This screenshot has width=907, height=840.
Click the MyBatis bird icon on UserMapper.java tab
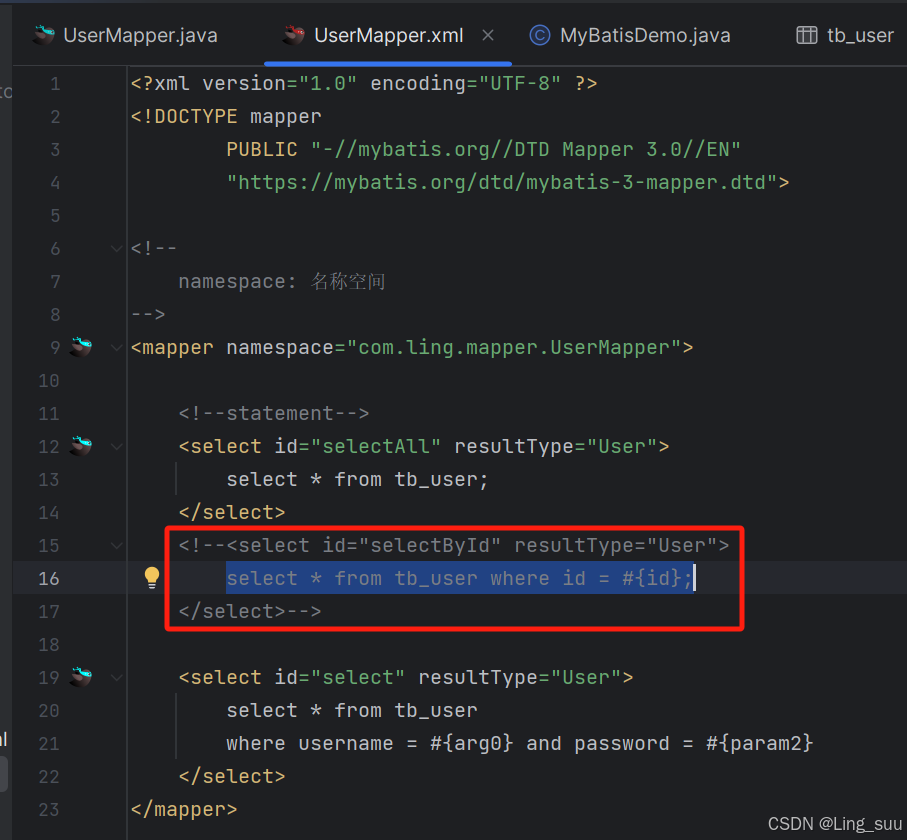pyautogui.click(x=44, y=35)
